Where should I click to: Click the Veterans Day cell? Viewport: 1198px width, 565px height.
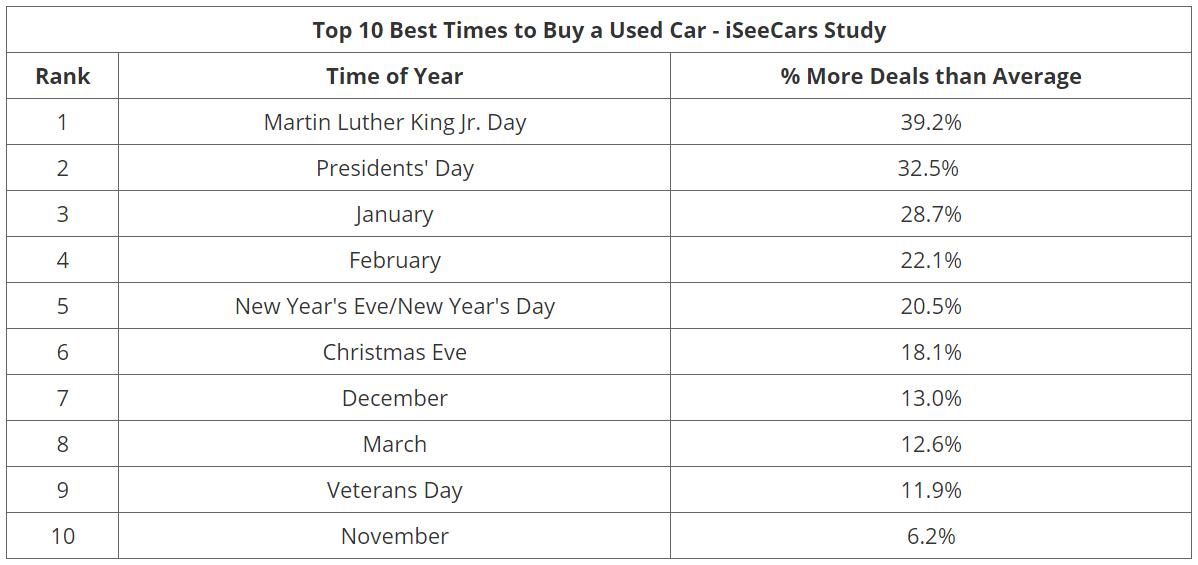[394, 490]
